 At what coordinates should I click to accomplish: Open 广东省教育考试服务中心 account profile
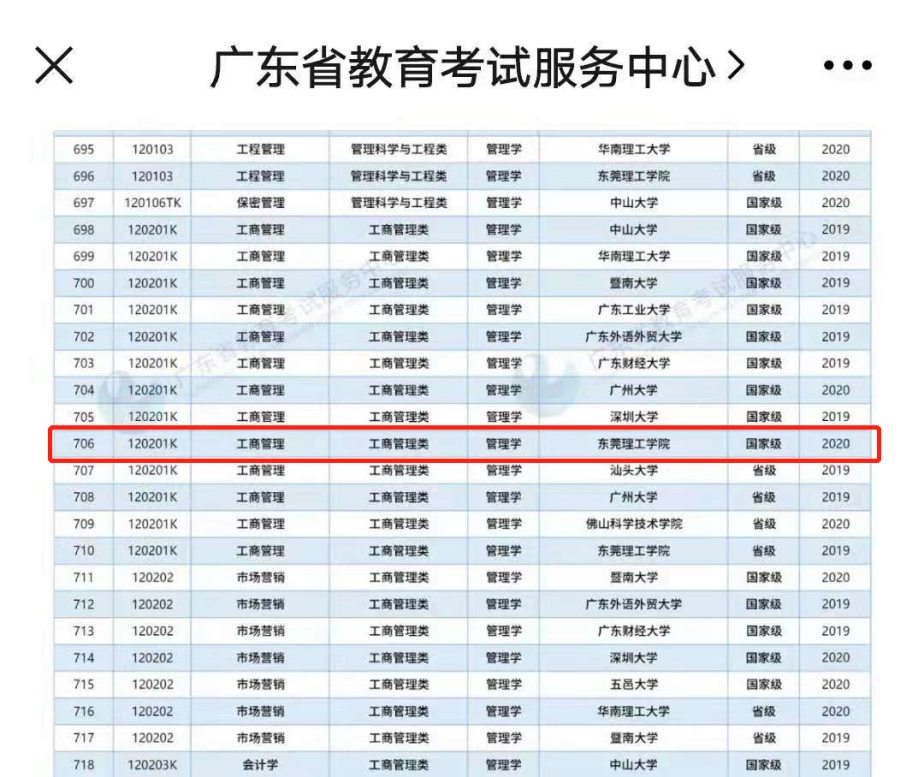click(x=462, y=67)
